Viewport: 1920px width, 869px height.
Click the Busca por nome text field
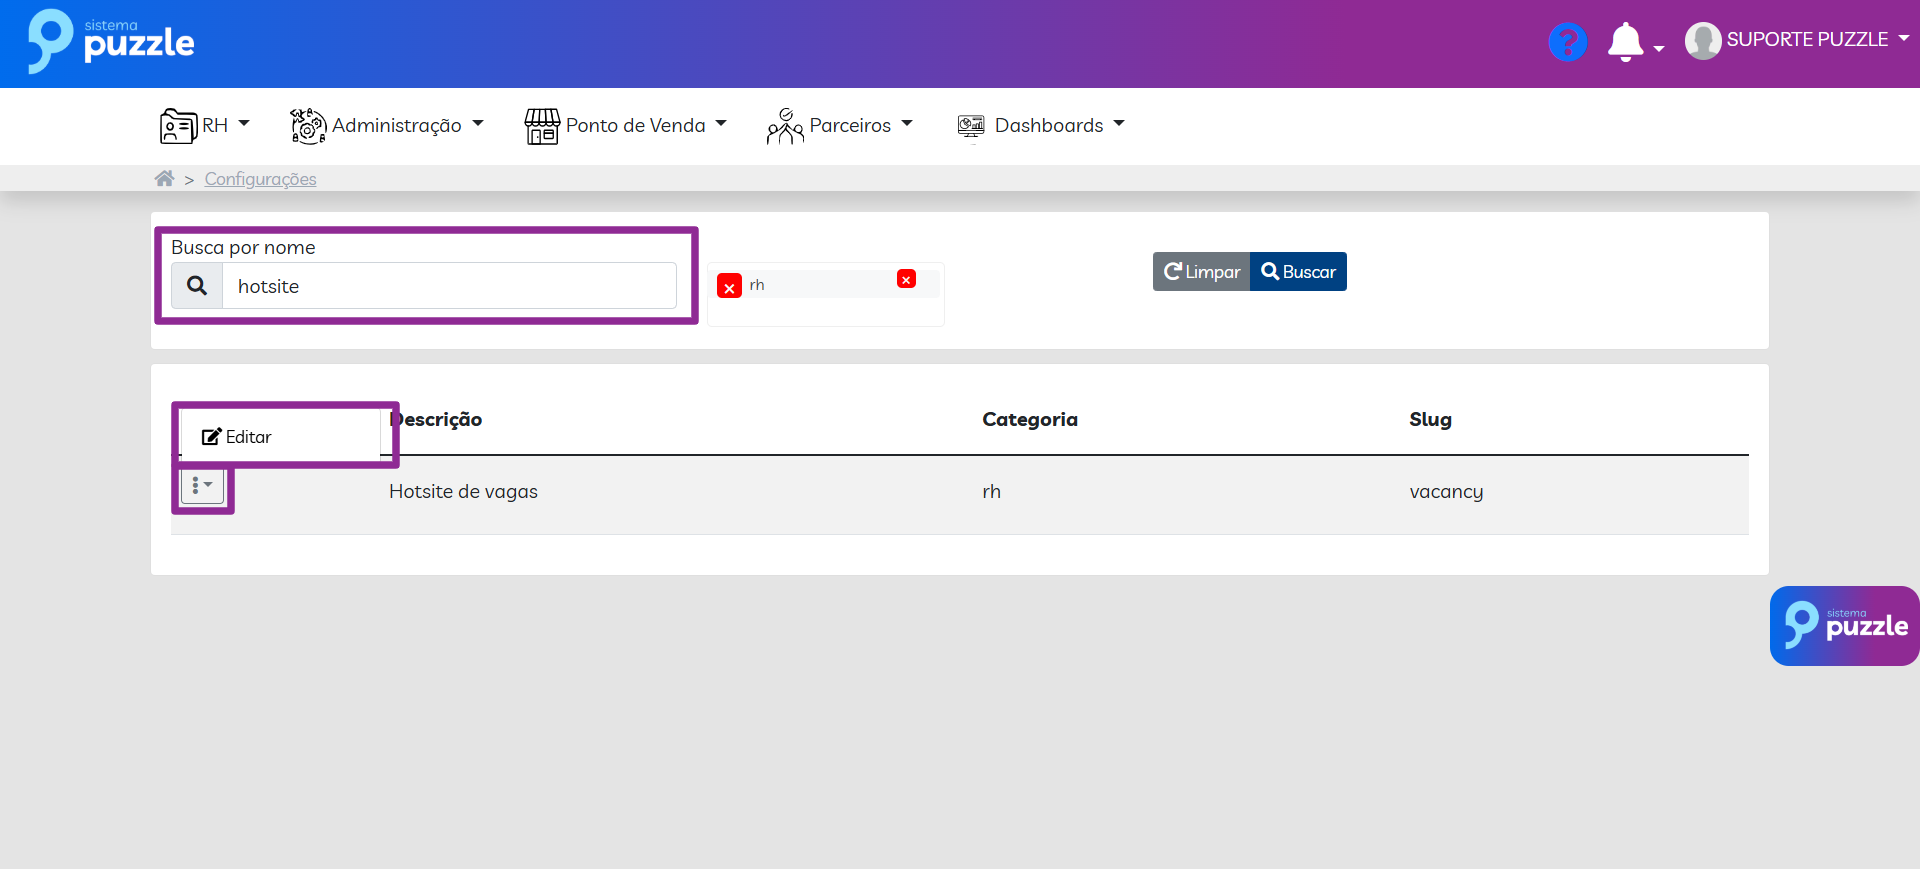click(x=448, y=286)
